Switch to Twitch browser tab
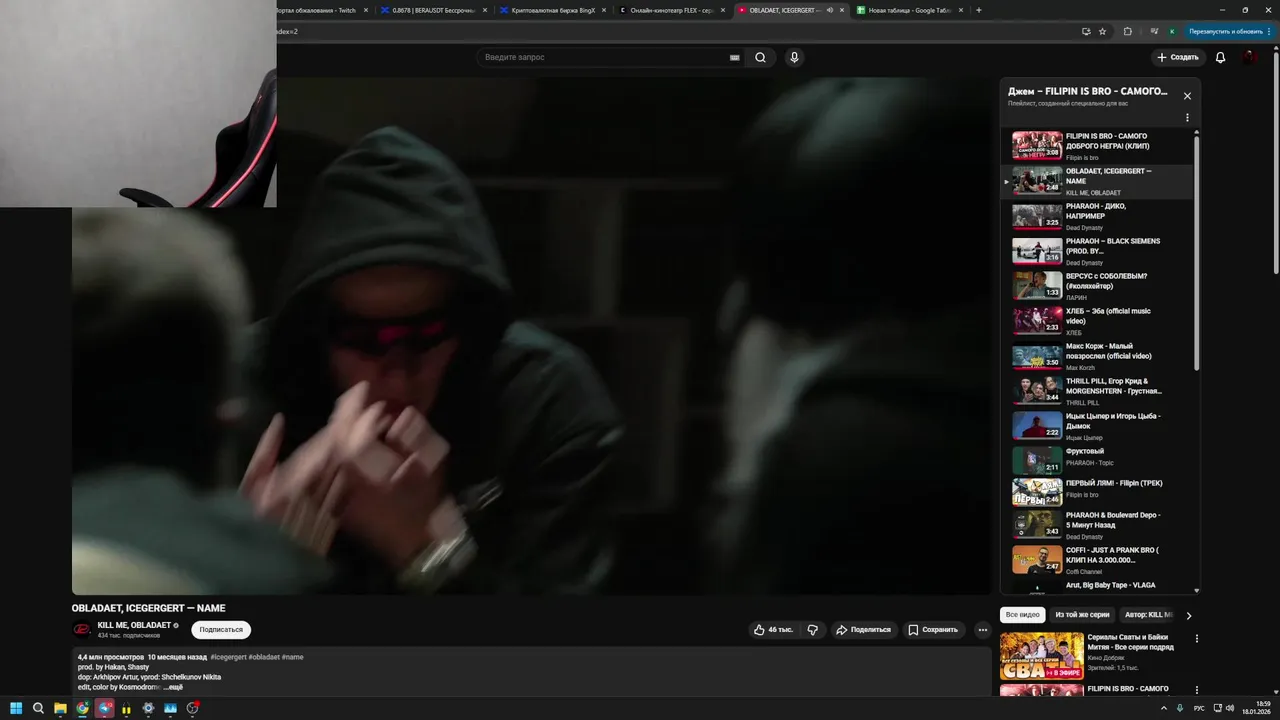Viewport: 1280px width, 720px height. (323, 10)
